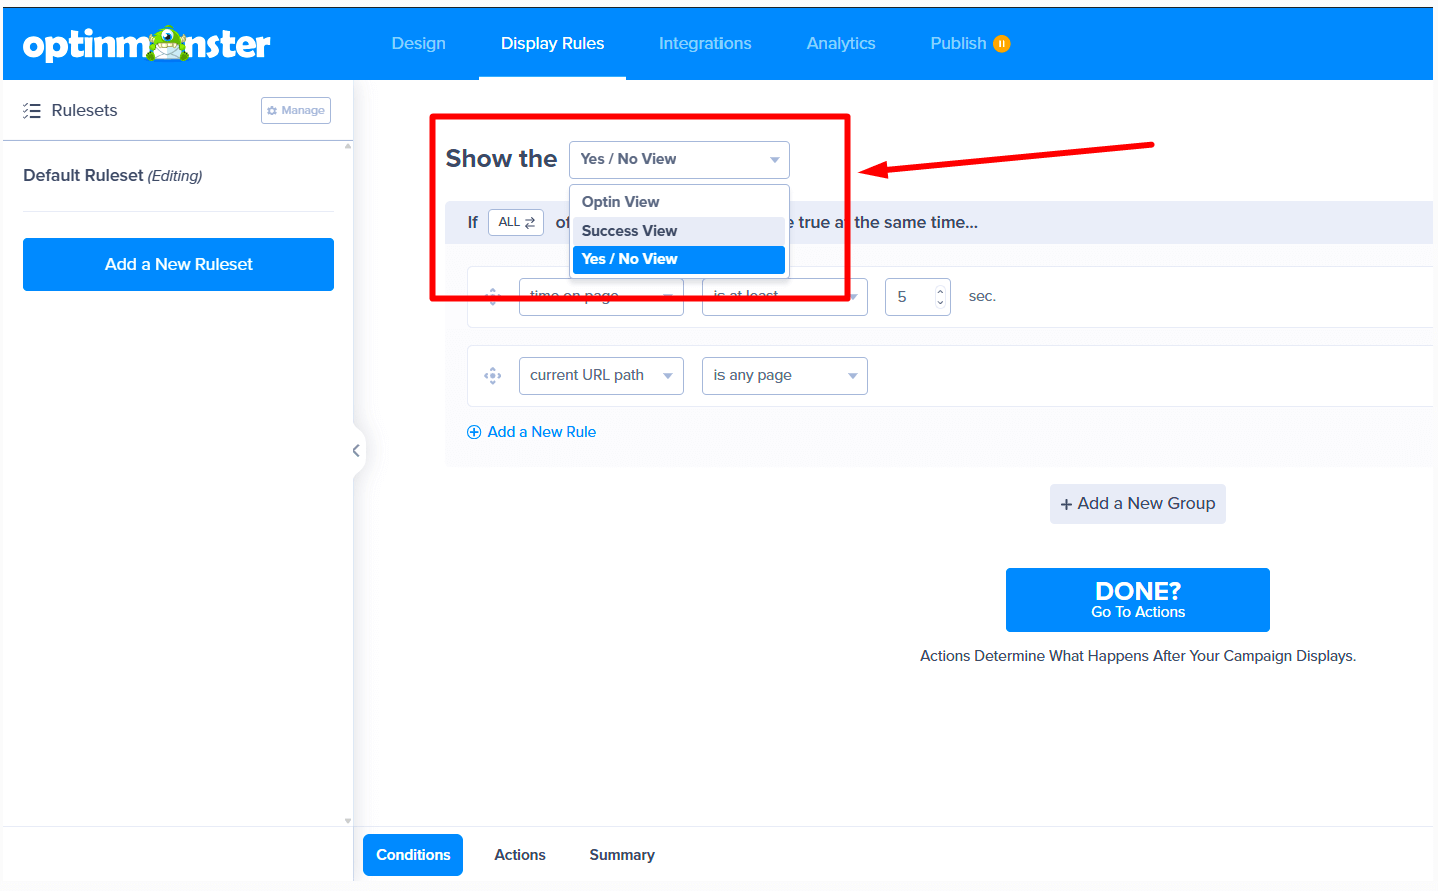Open the Design tab
1438x891 pixels.
click(419, 44)
